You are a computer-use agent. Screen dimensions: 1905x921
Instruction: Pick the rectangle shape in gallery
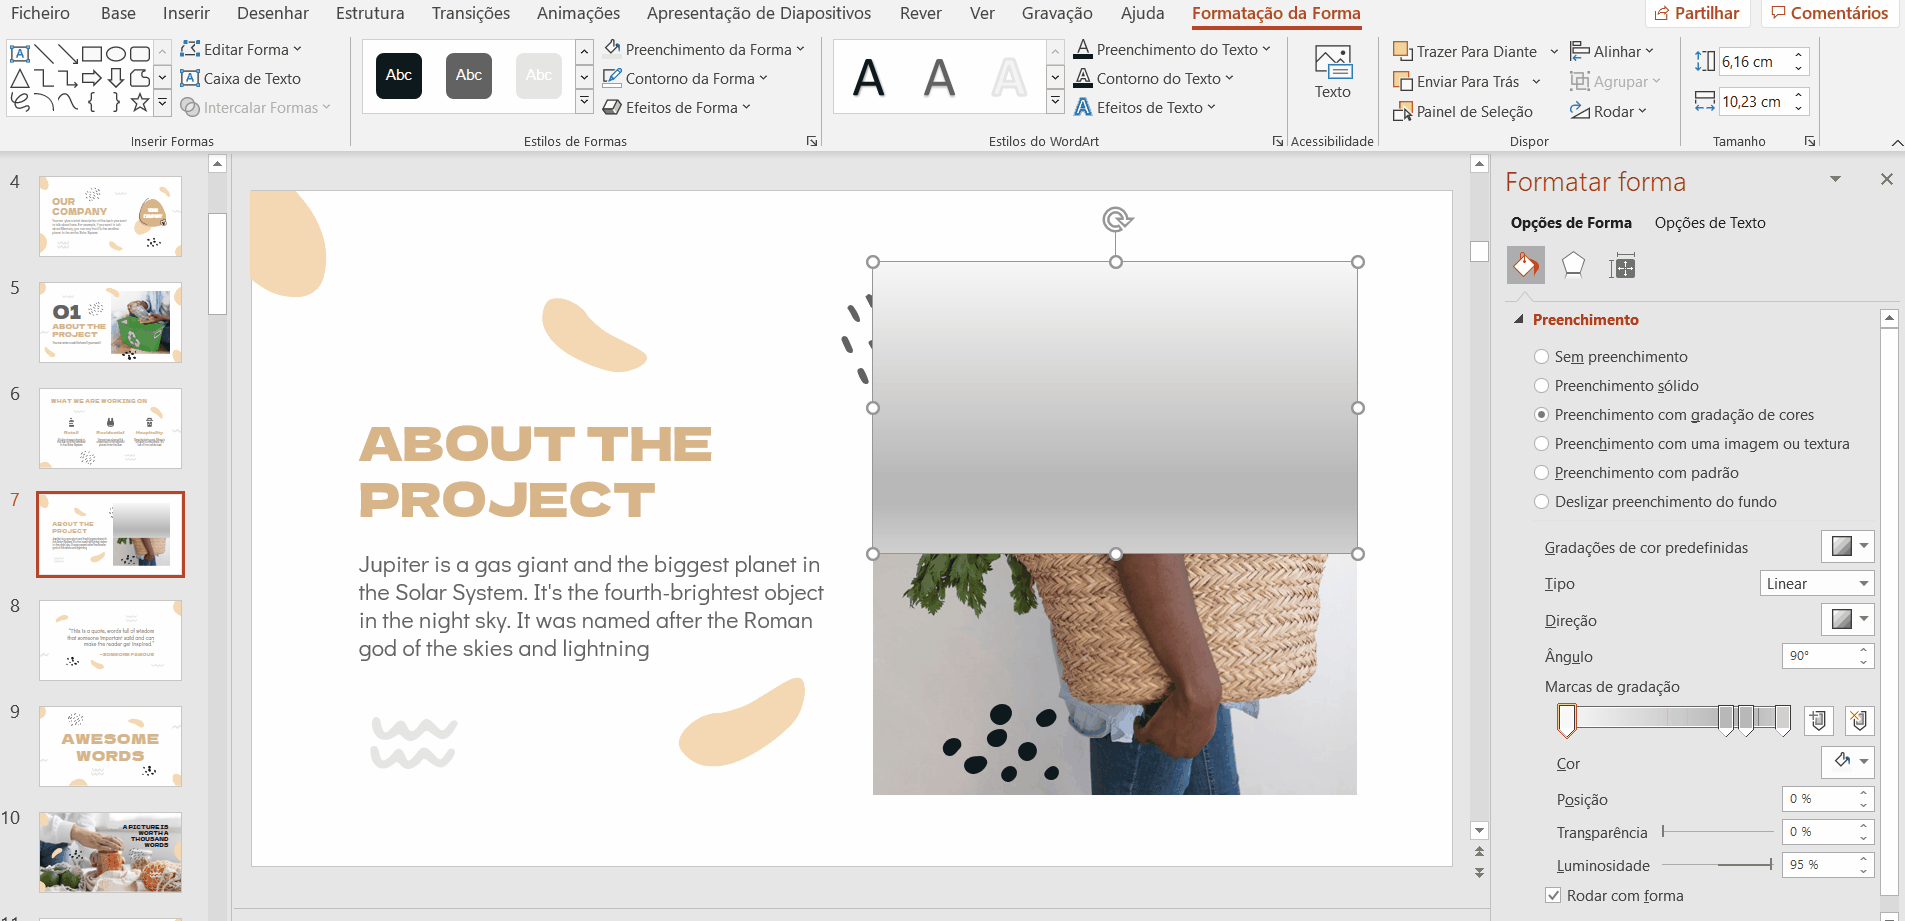[x=92, y=53]
